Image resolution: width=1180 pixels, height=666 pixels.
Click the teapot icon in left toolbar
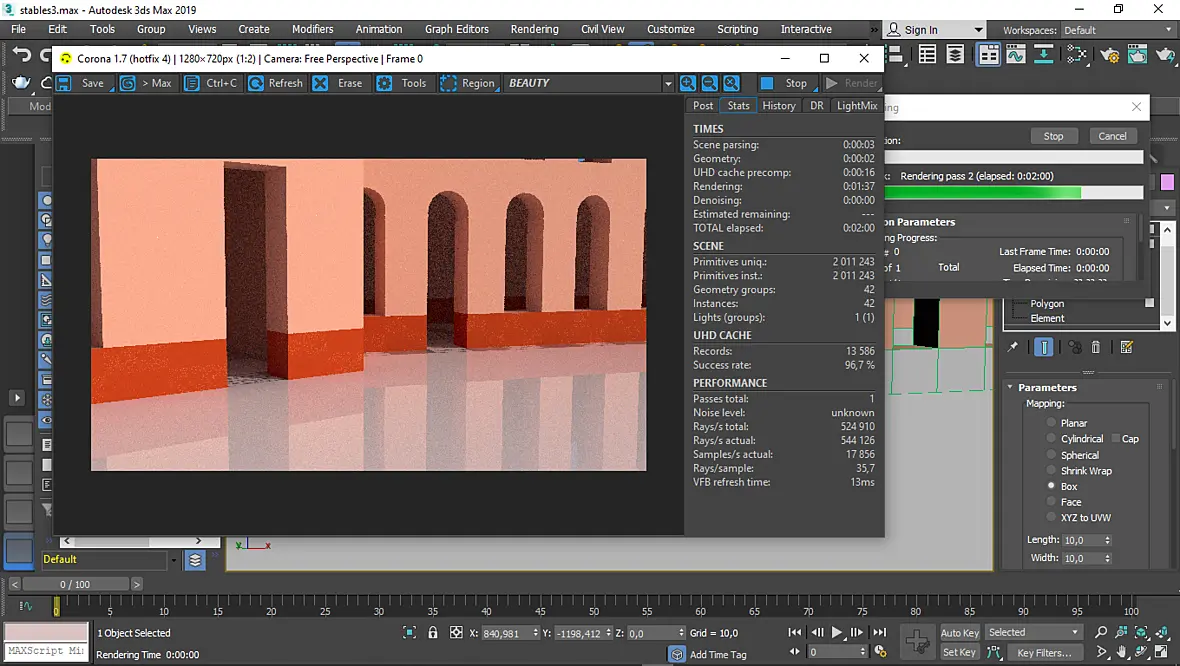(22, 83)
